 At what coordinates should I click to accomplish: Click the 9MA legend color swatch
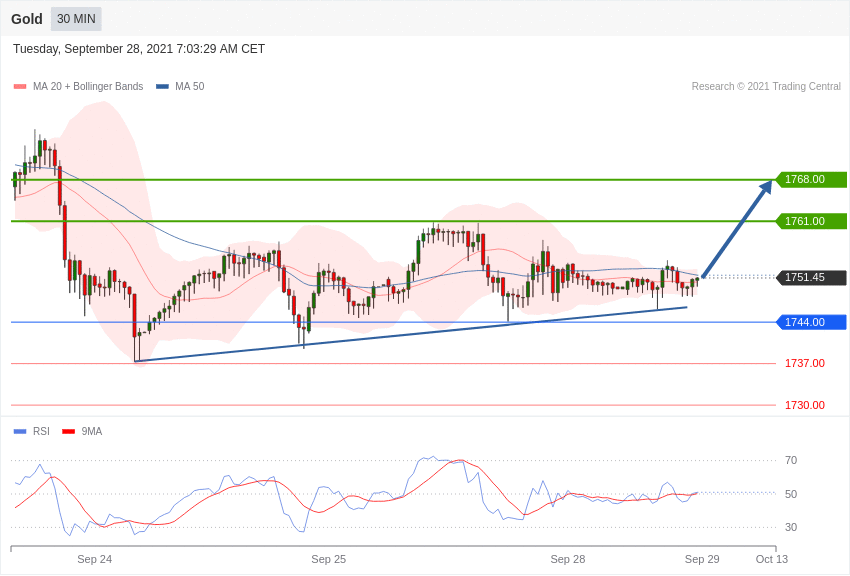coord(69,431)
